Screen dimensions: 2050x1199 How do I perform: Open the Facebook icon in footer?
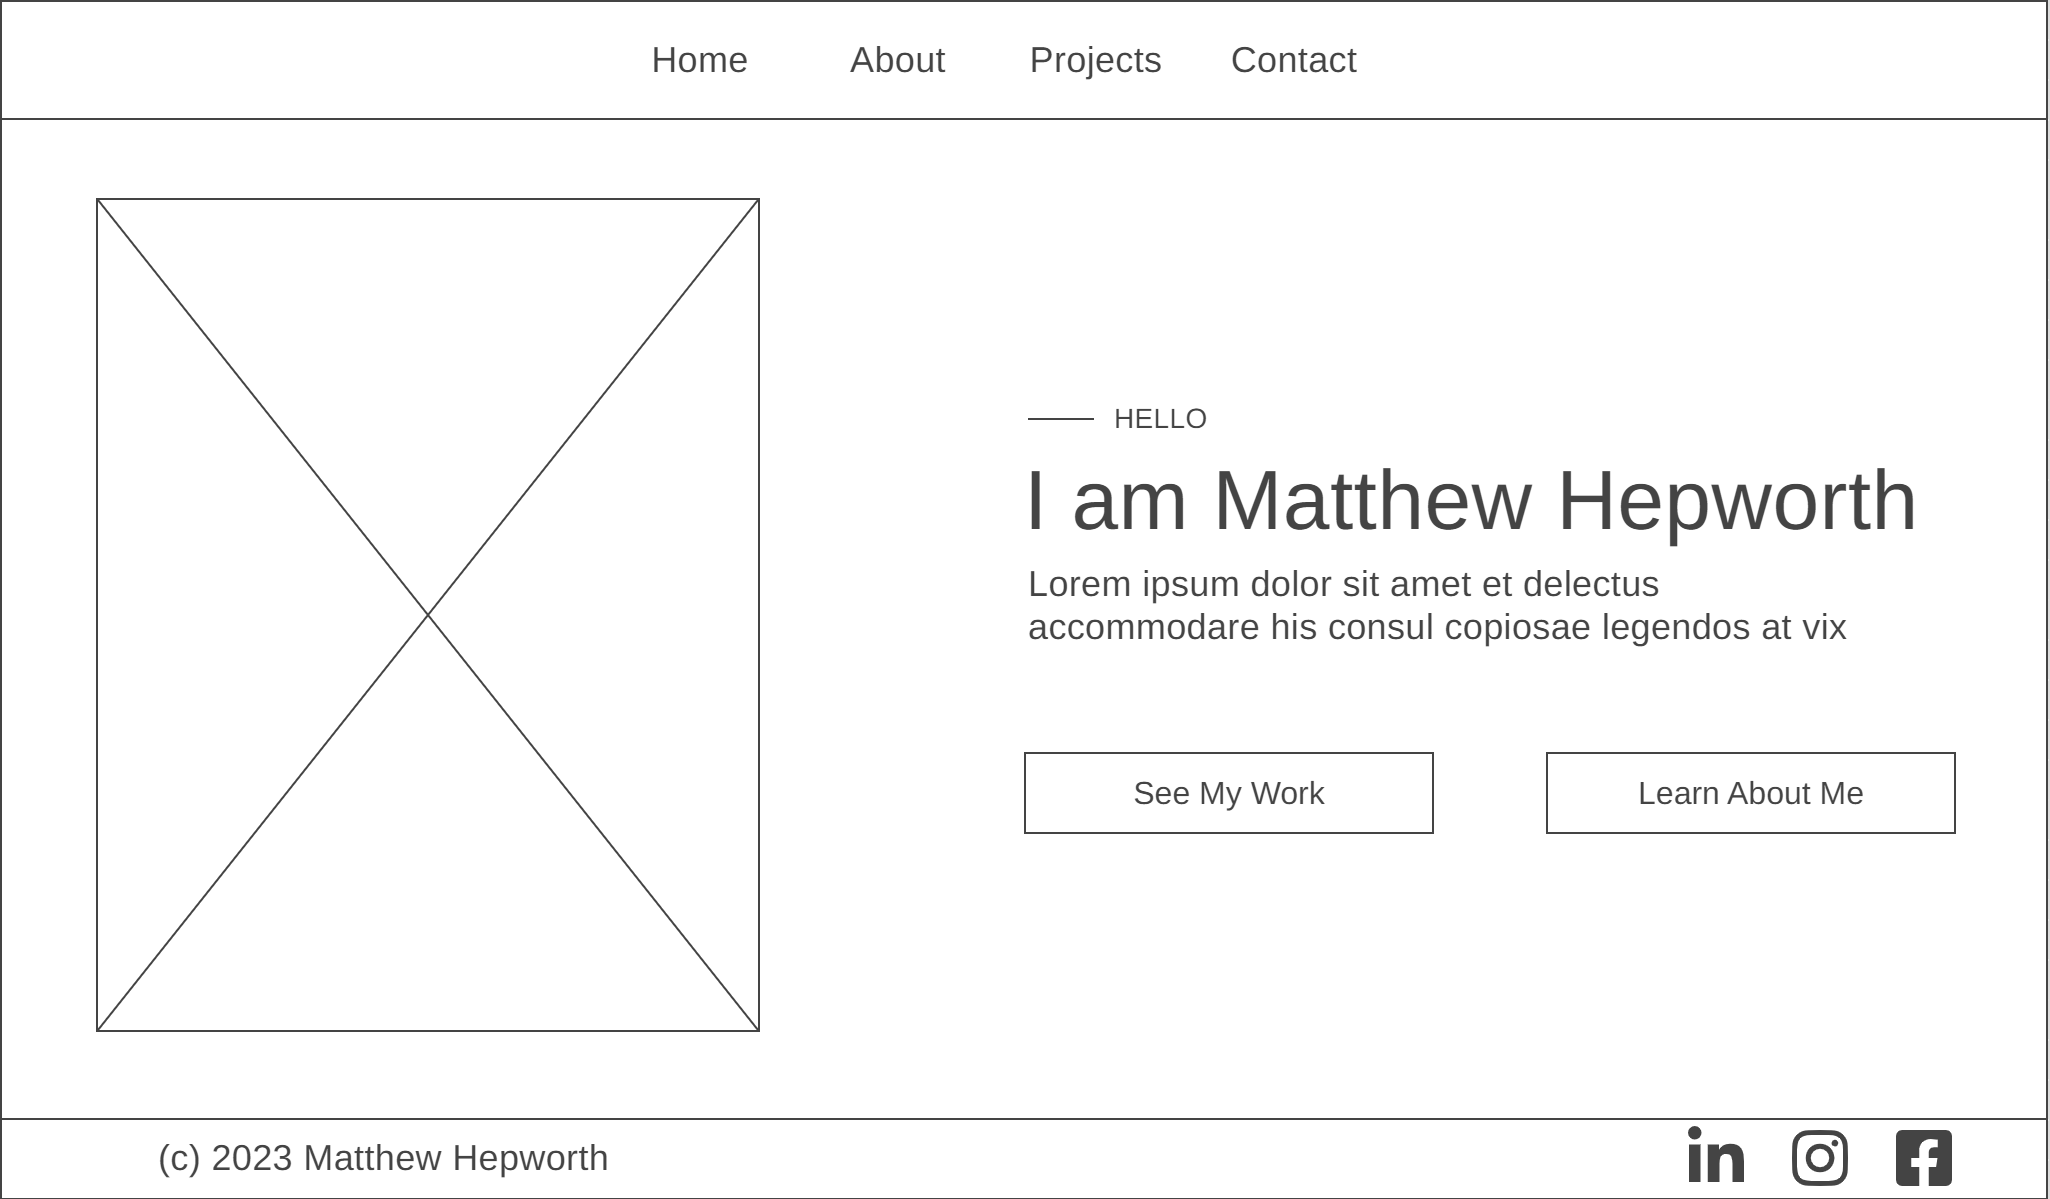tap(1924, 1158)
